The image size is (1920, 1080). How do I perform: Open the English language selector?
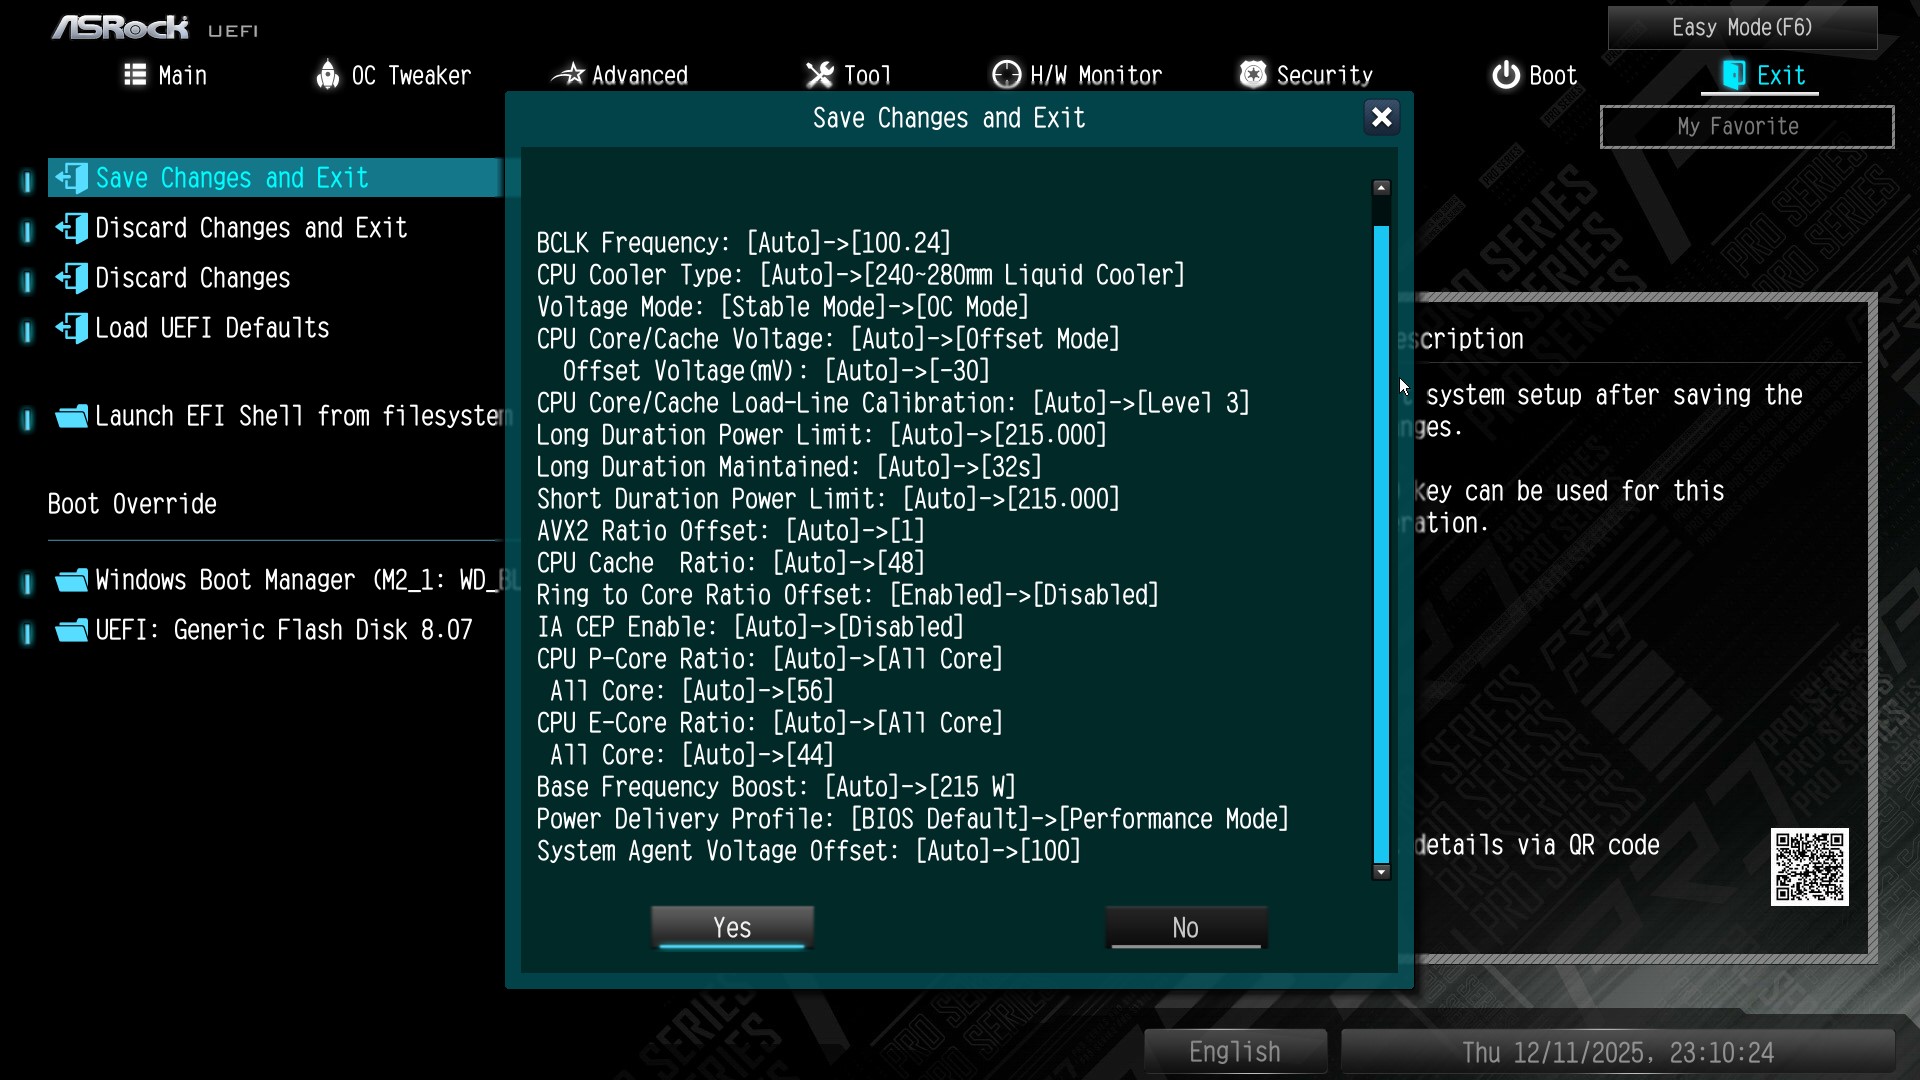pos(1234,1052)
